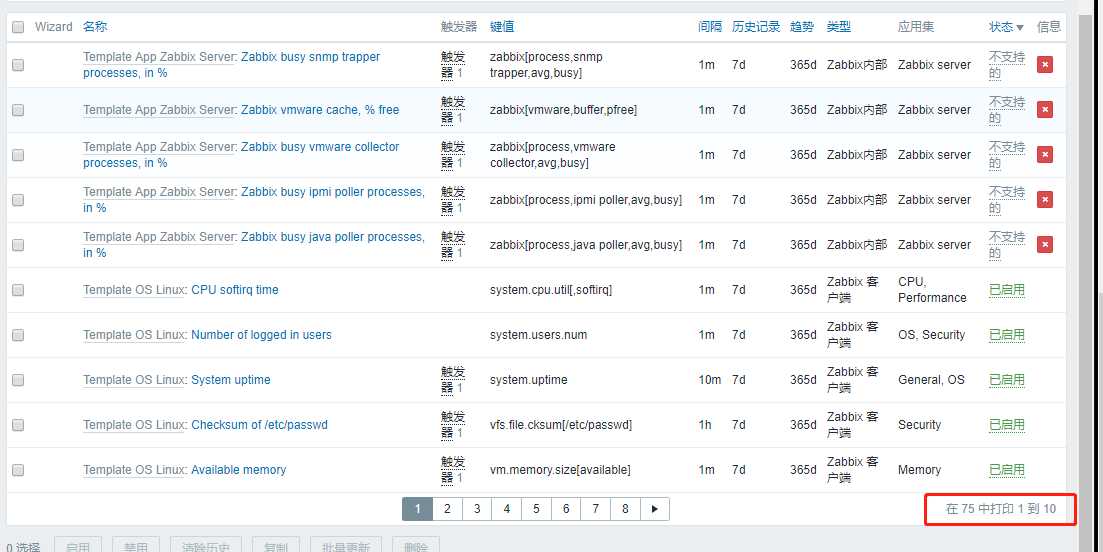
Task: Open page 2 in pagination
Action: coord(447,509)
